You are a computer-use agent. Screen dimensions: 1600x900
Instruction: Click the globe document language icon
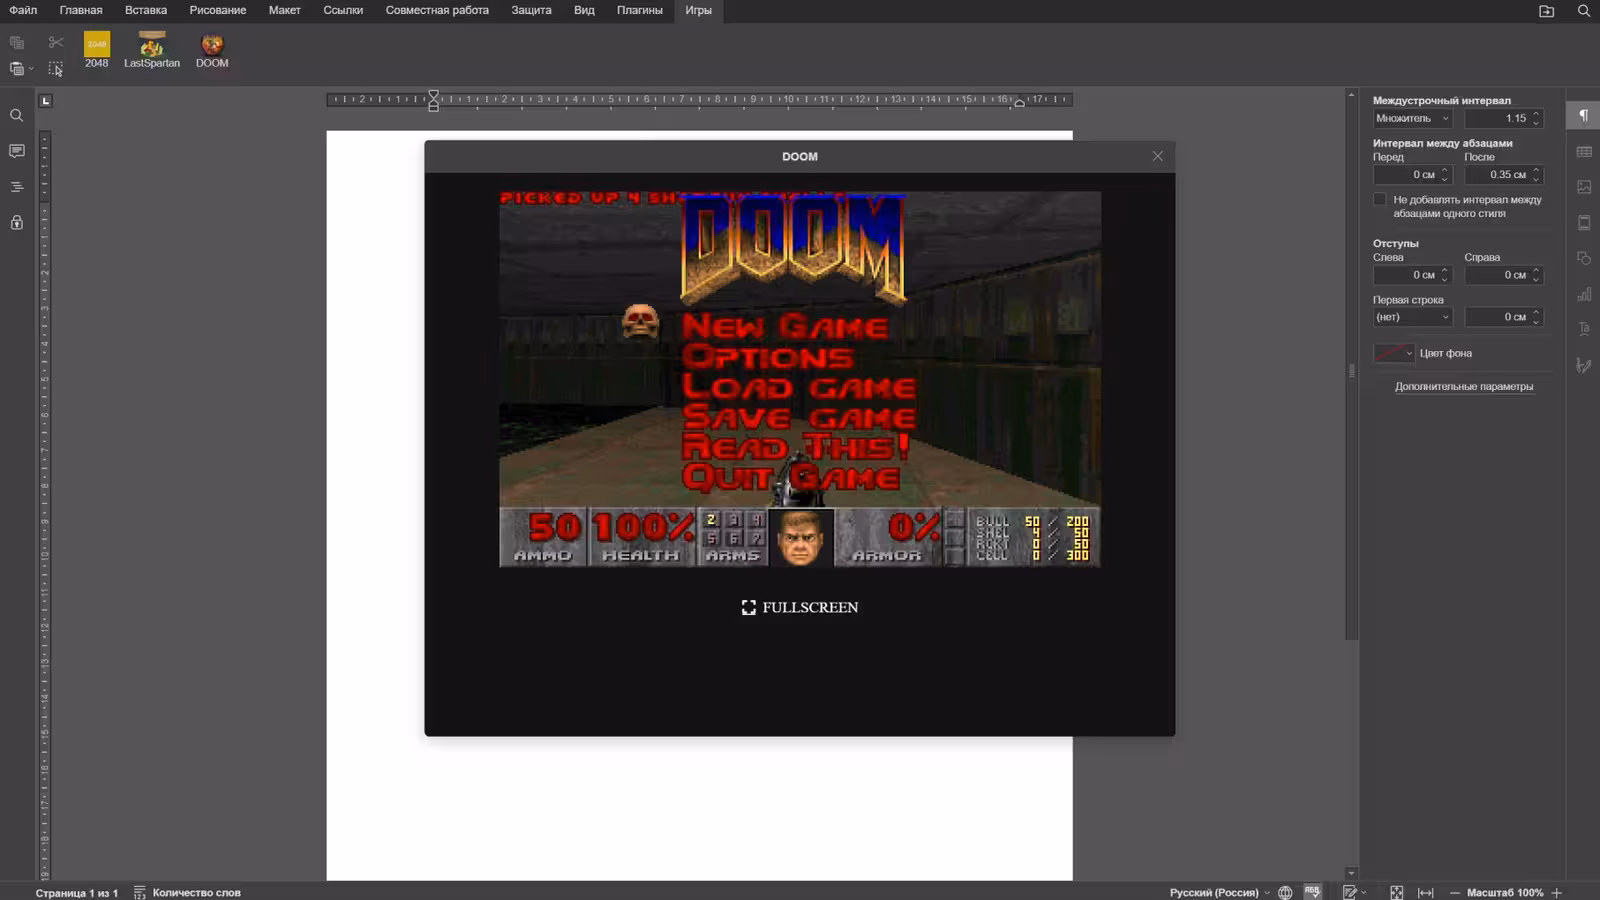tap(1285, 893)
